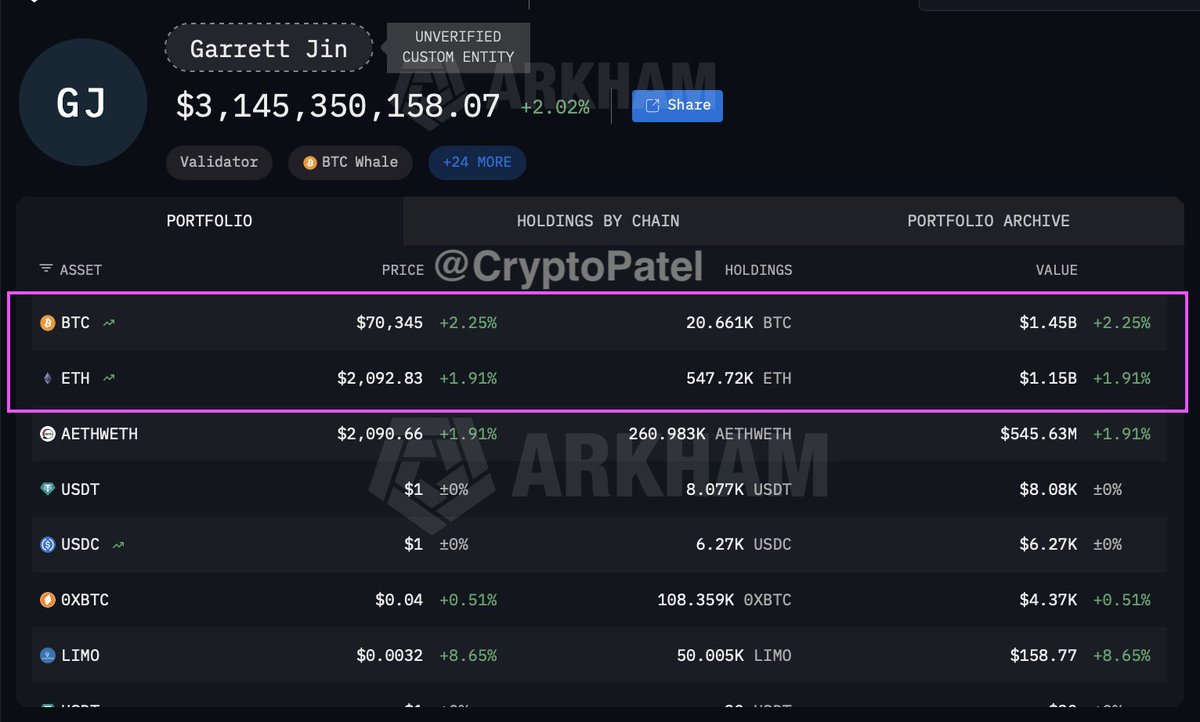
Task: Expand the +24 MORE tags list
Action: (477, 162)
